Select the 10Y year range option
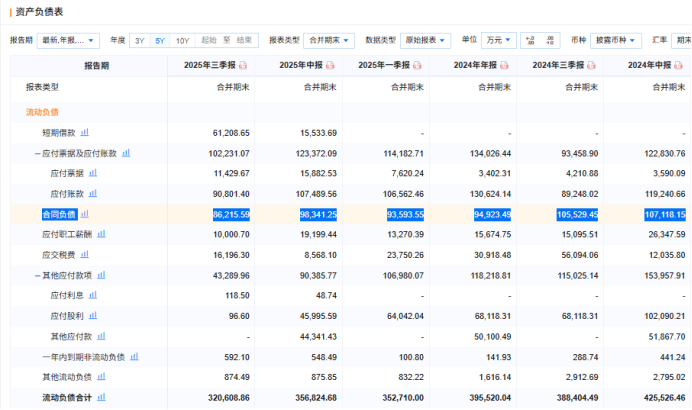692x410 pixels. [x=182, y=40]
